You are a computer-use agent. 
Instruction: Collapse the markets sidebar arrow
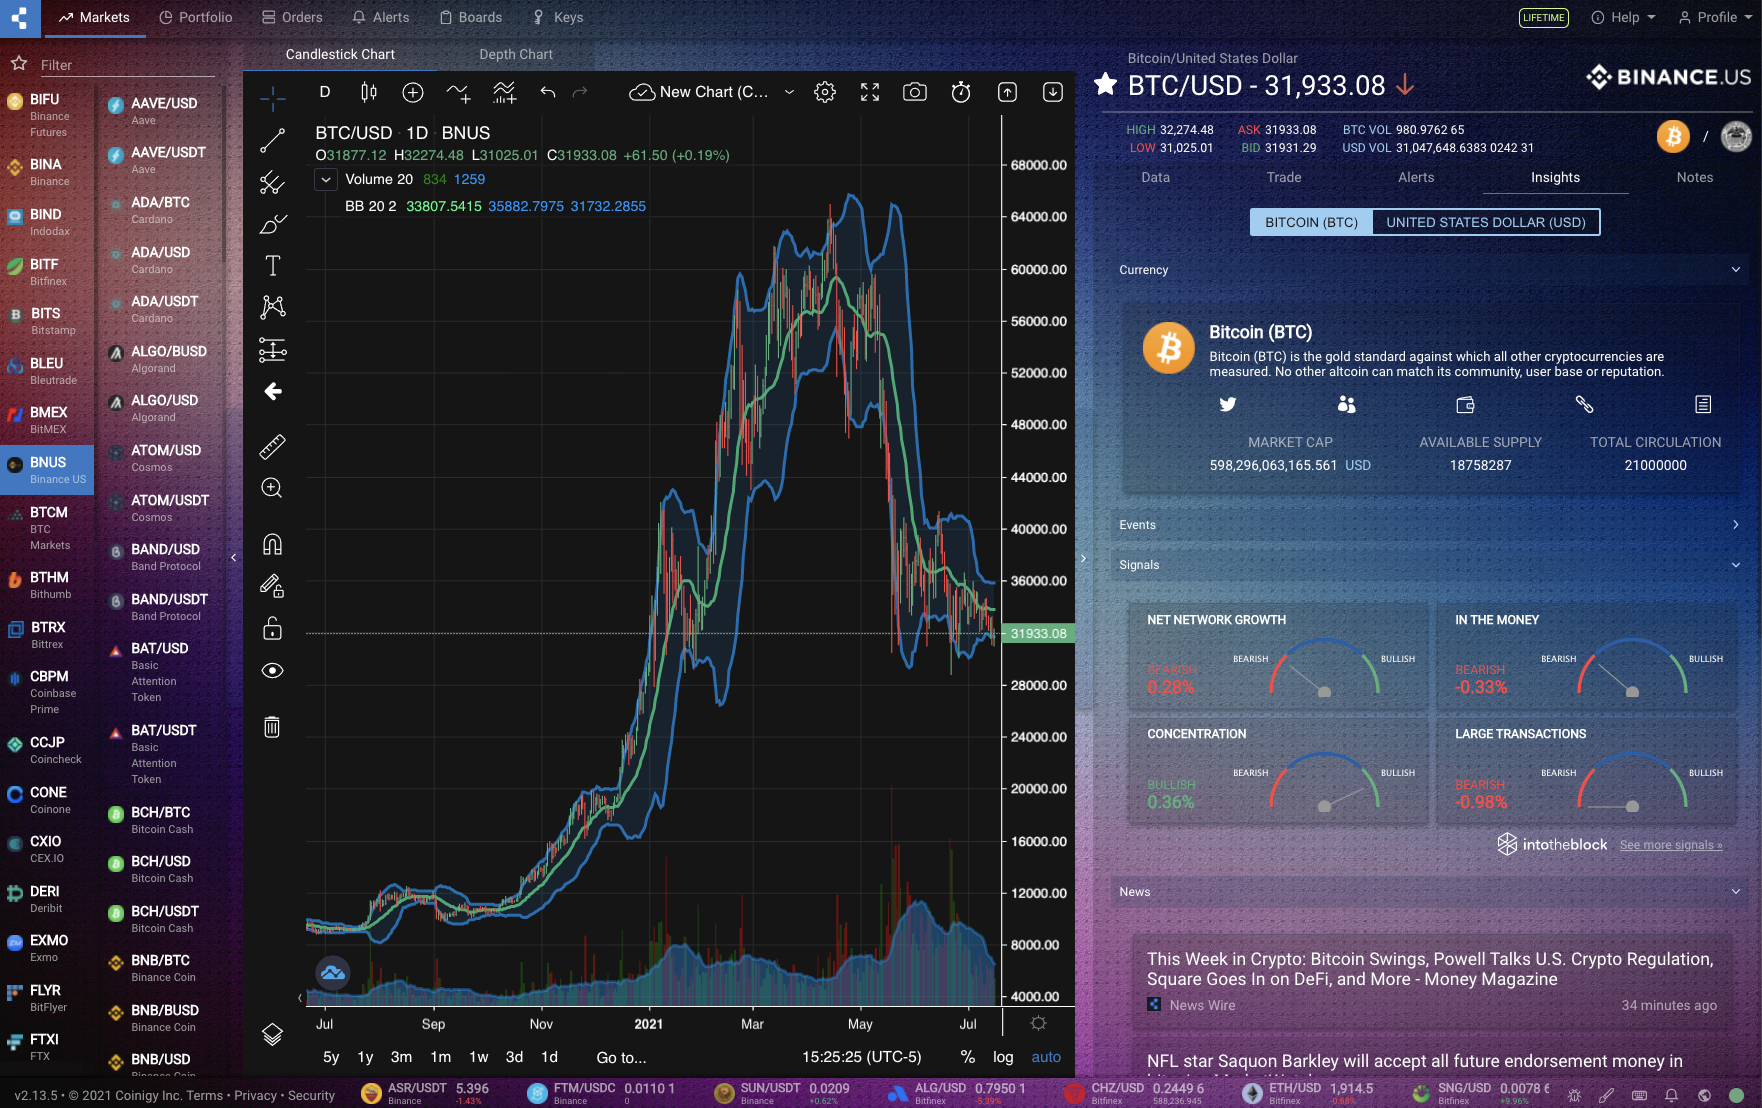point(233,558)
